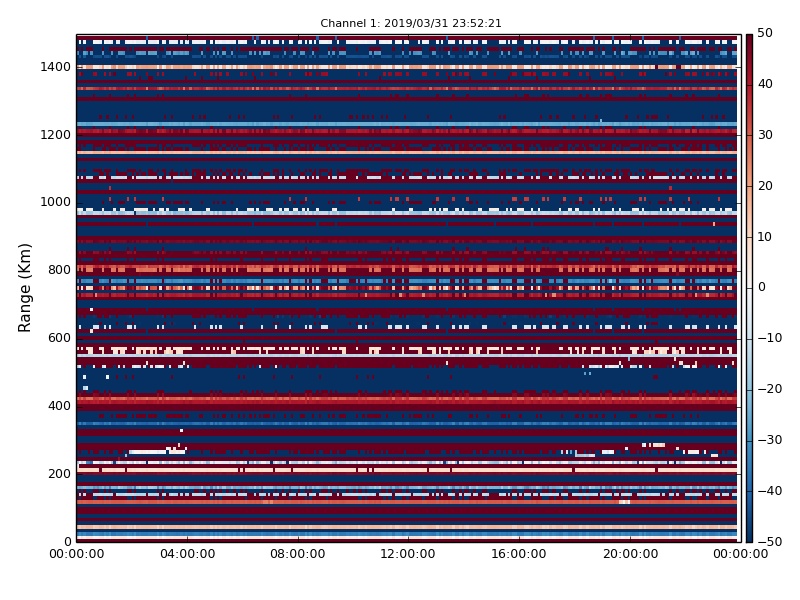
Task: Click the colorbar value 50
Action: pos(765,33)
